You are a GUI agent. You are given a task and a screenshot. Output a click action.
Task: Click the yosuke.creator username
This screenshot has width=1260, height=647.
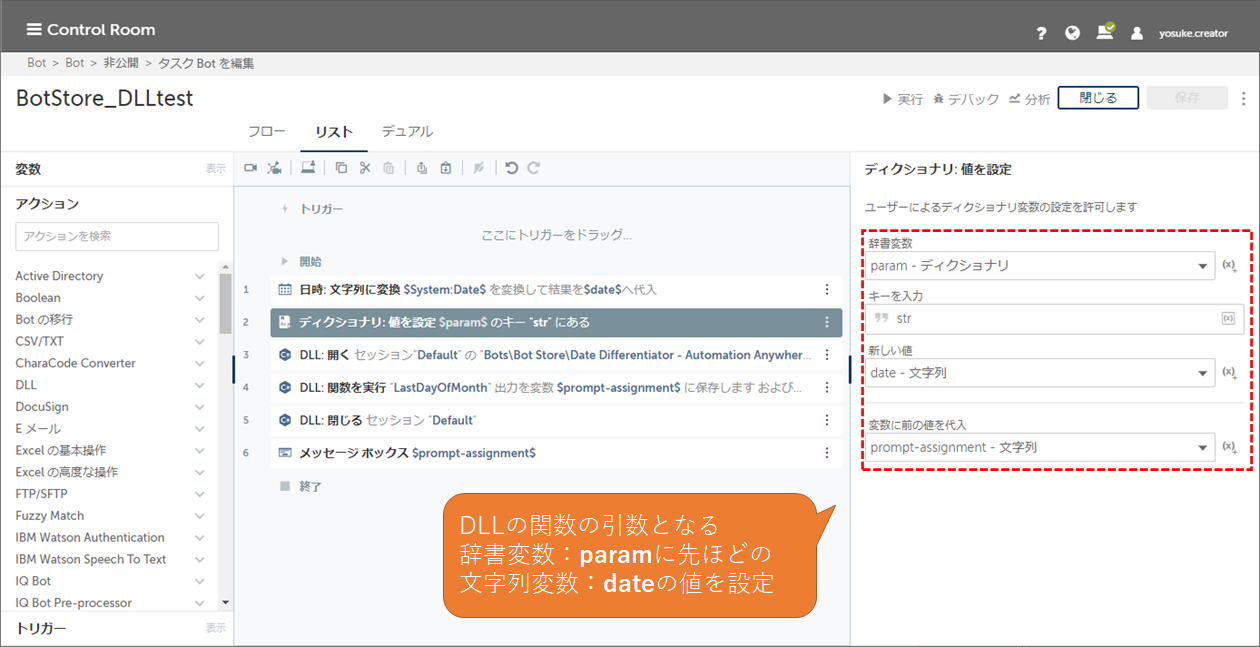coord(1193,33)
